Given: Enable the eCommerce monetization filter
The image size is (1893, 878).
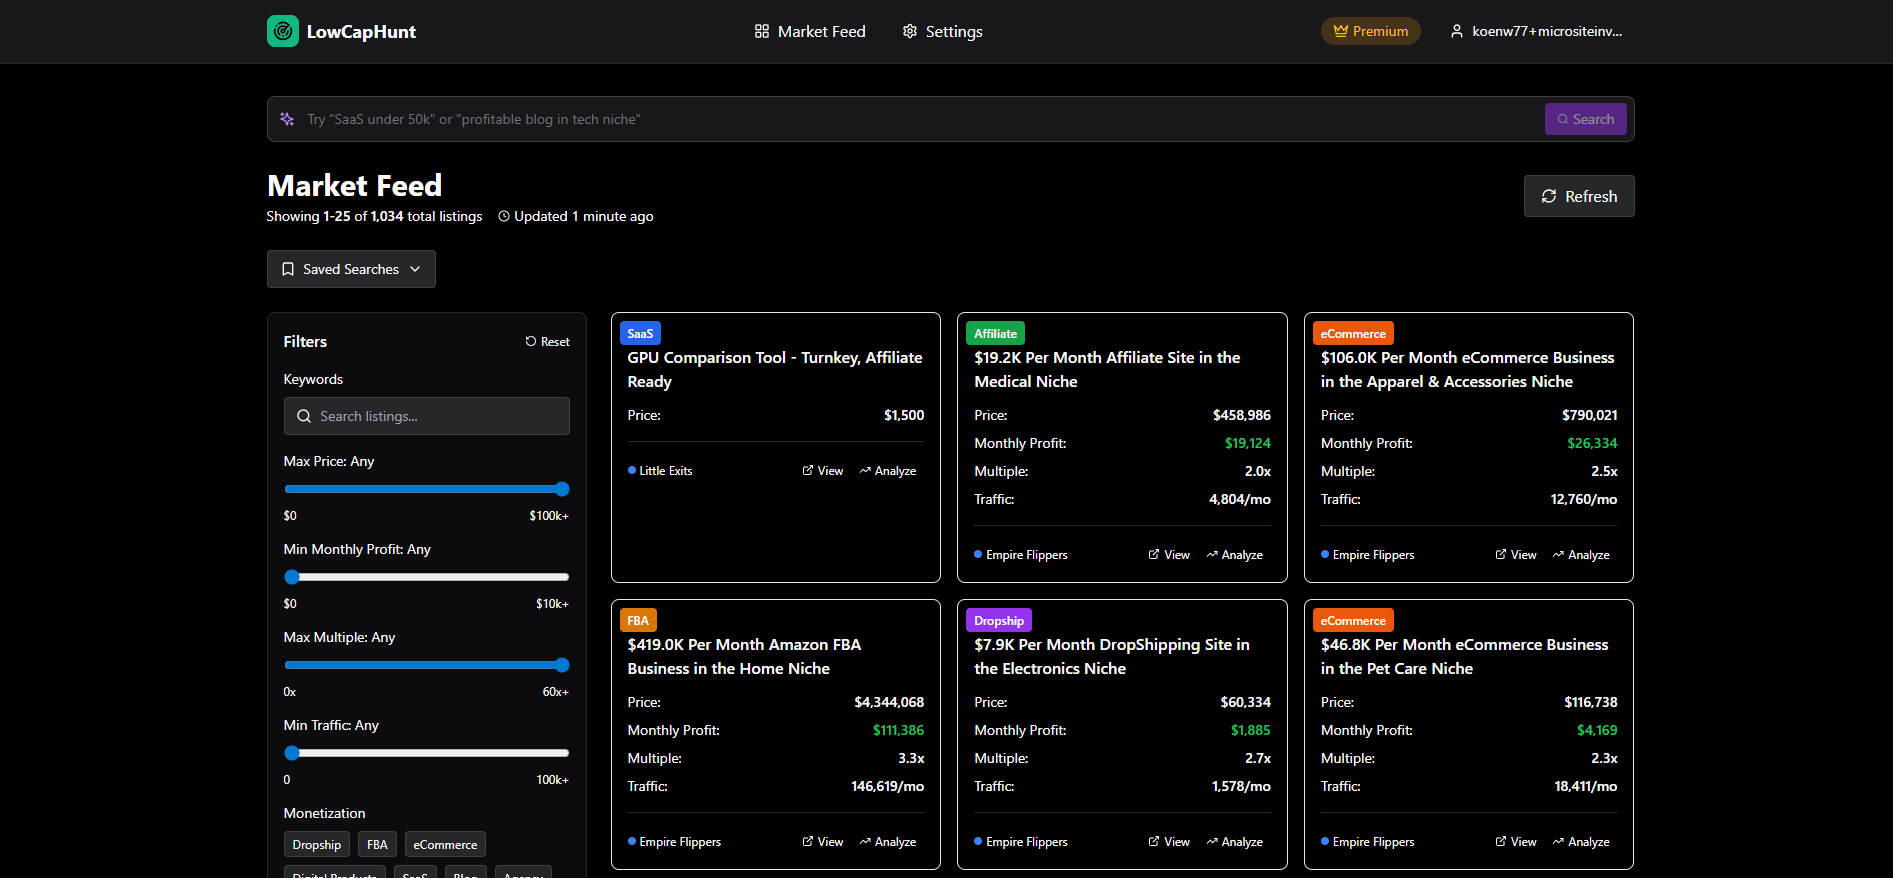Looking at the screenshot, I should click(x=445, y=845).
